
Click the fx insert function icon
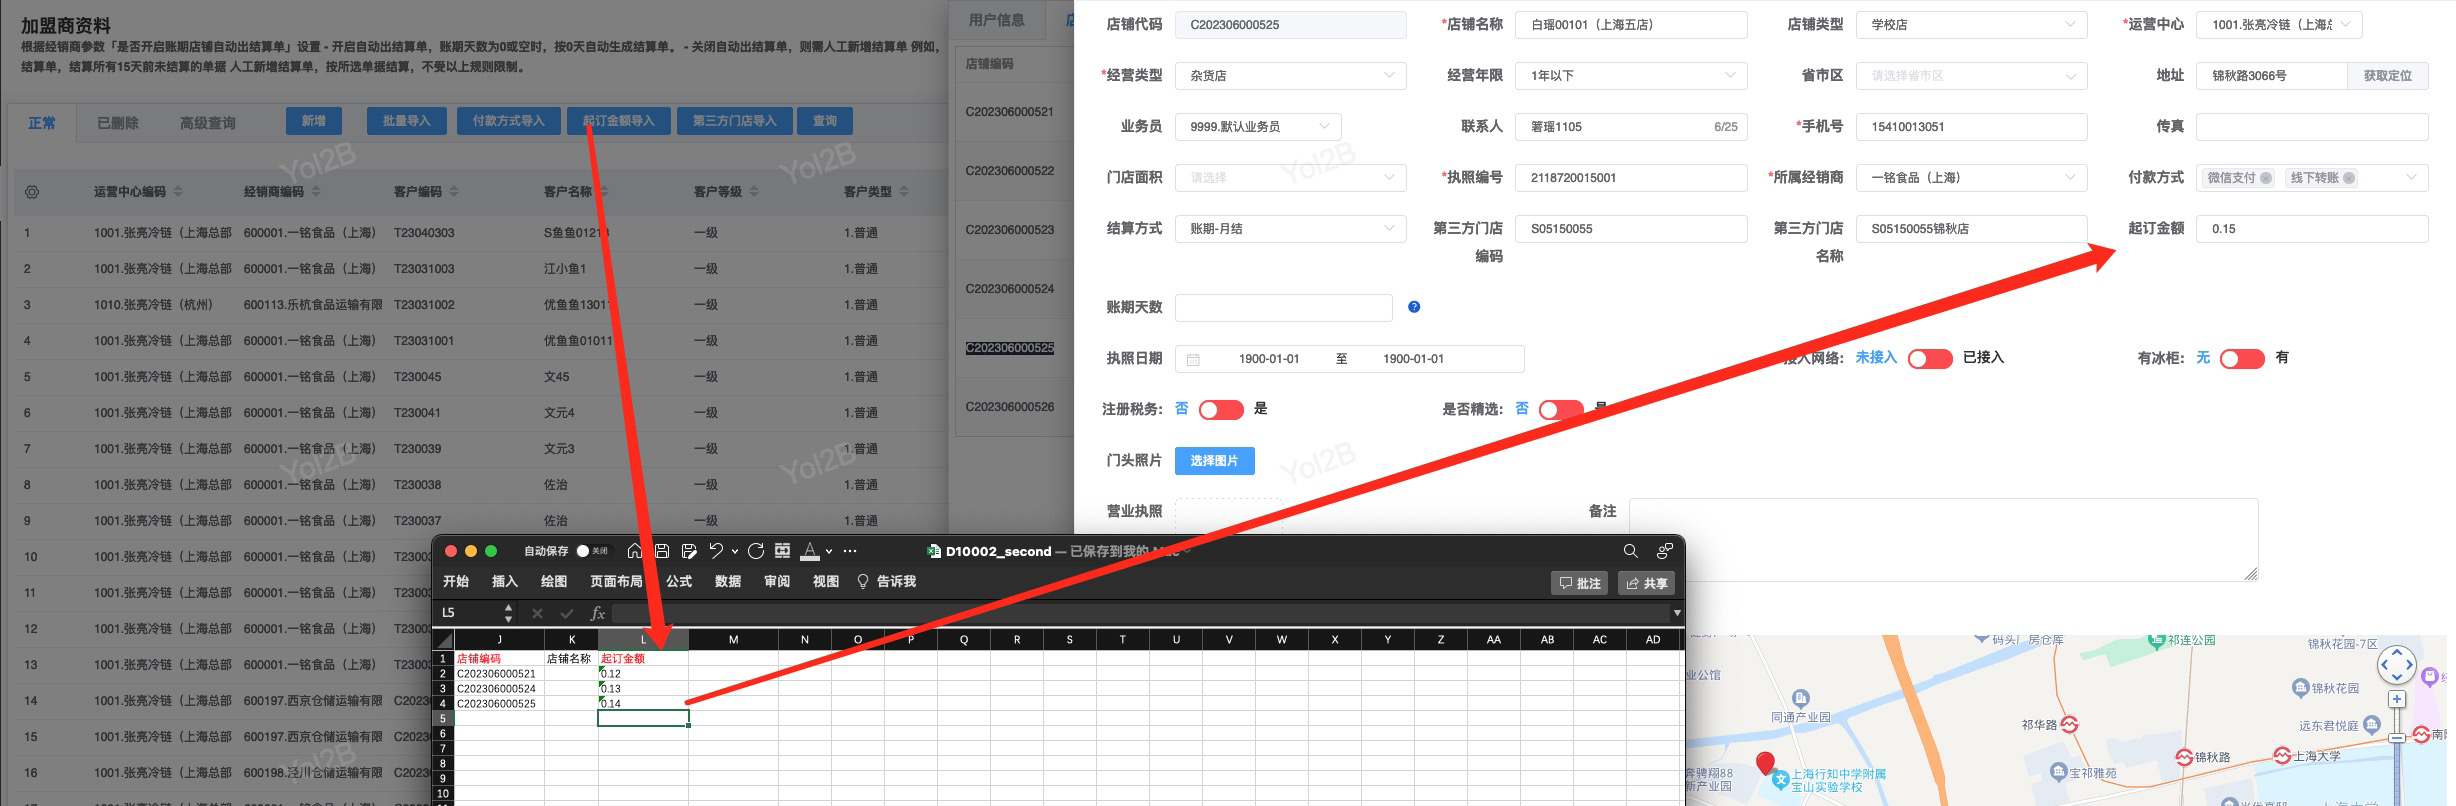(598, 613)
